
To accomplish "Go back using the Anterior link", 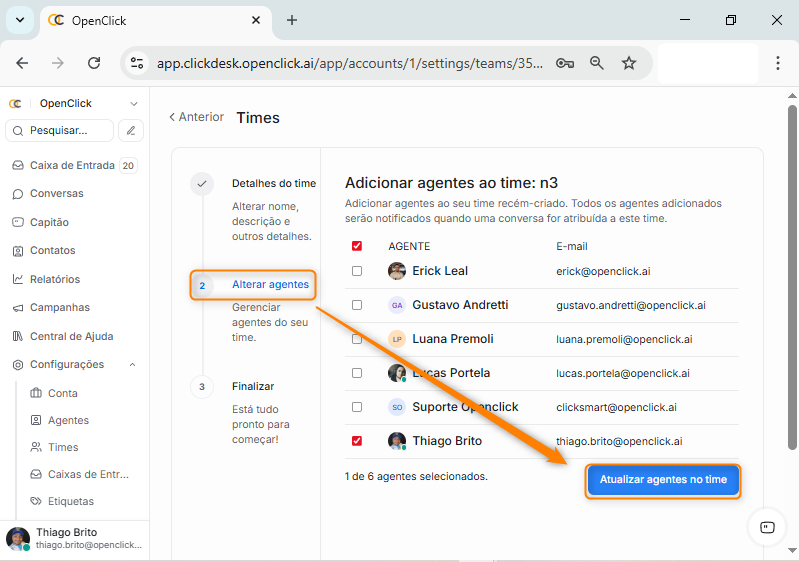I will 196,117.
